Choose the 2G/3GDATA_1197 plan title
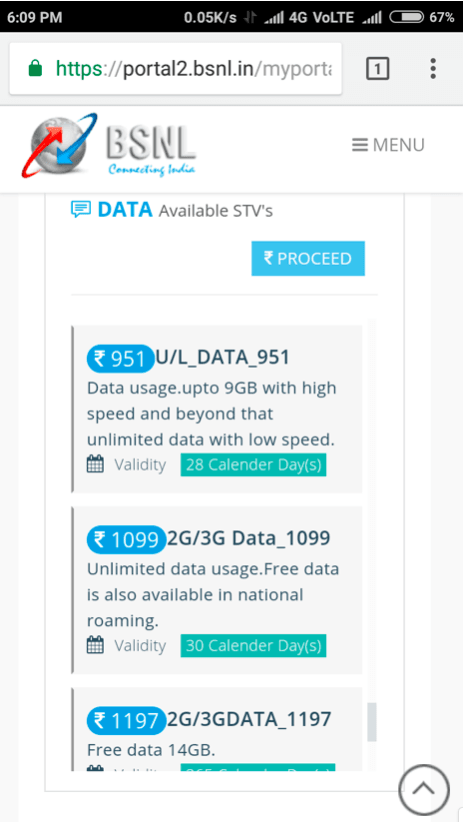 pos(249,719)
